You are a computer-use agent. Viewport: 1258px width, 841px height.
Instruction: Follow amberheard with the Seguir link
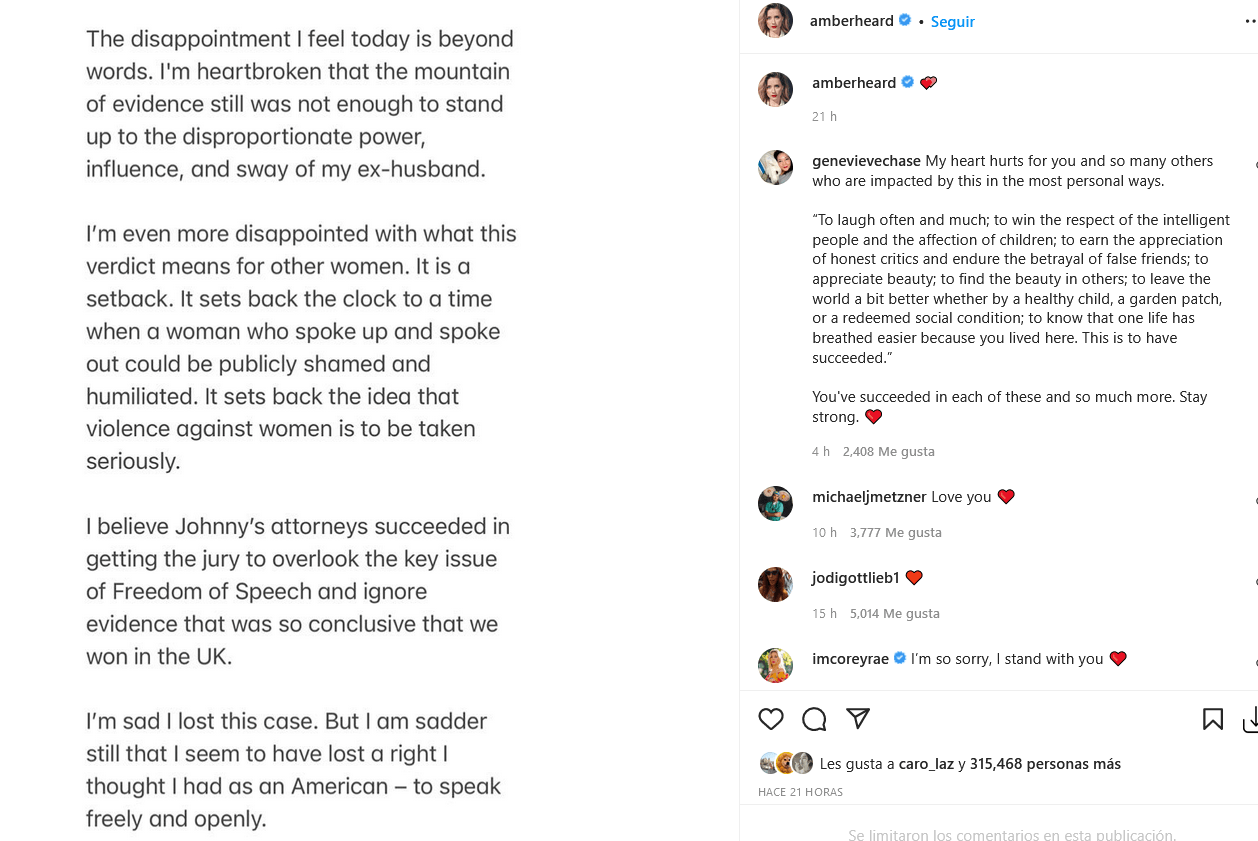[x=953, y=22]
